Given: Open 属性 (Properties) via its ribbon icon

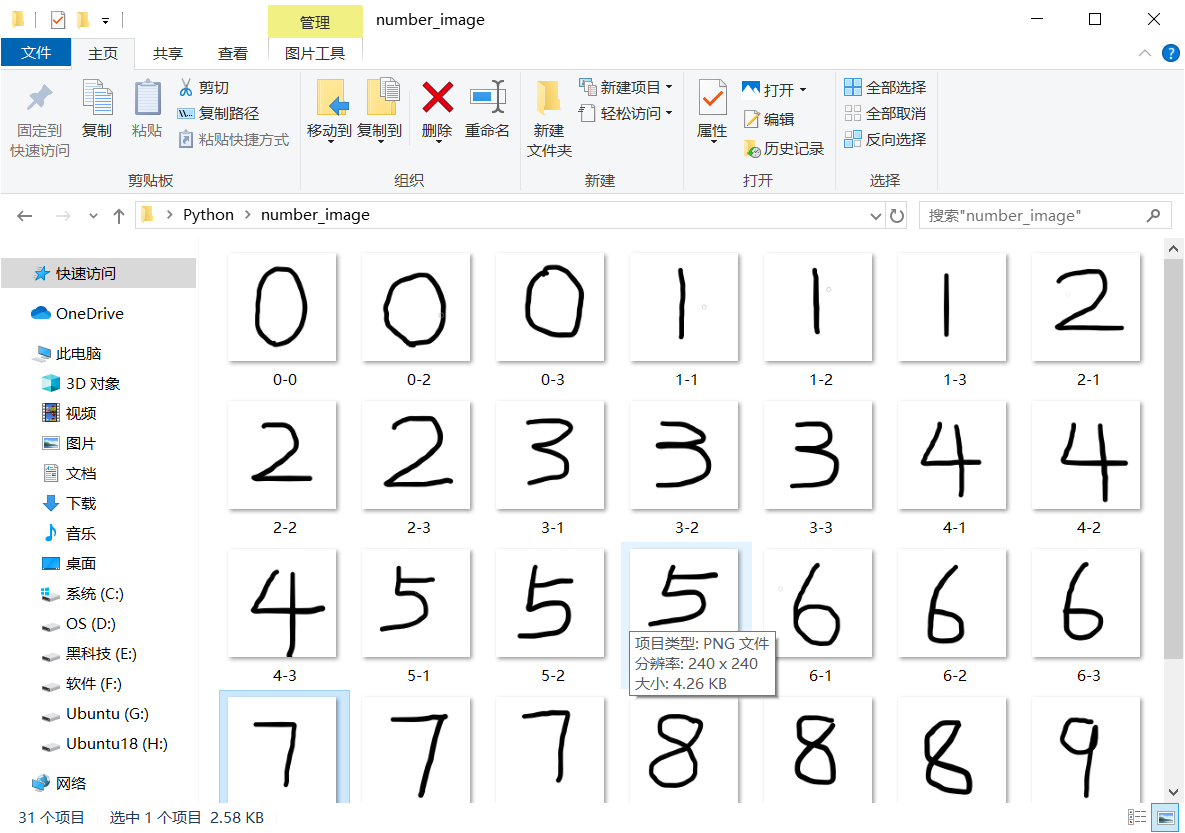Looking at the screenshot, I should pyautogui.click(x=711, y=100).
